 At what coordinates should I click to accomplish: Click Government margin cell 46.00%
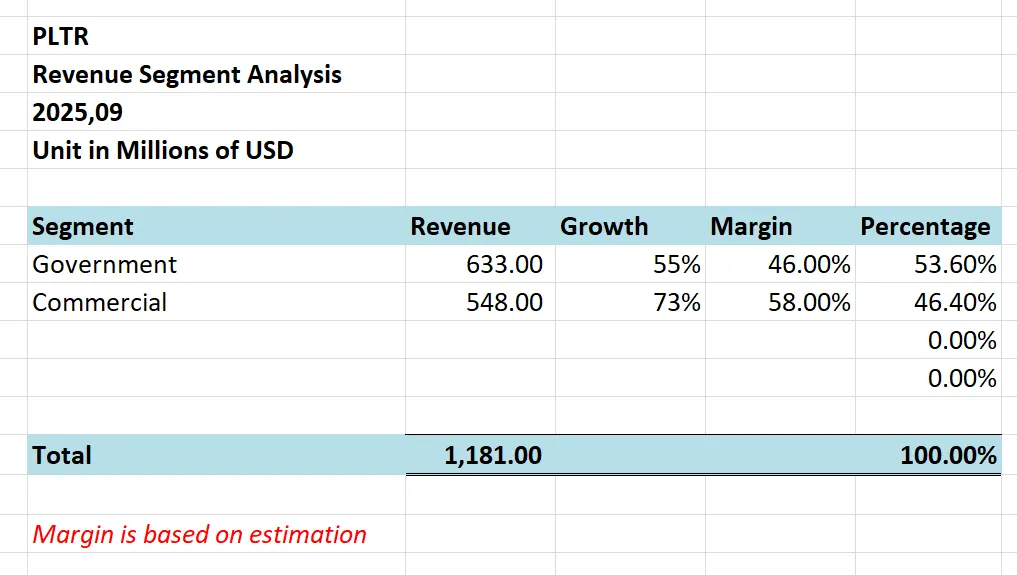pos(780,264)
